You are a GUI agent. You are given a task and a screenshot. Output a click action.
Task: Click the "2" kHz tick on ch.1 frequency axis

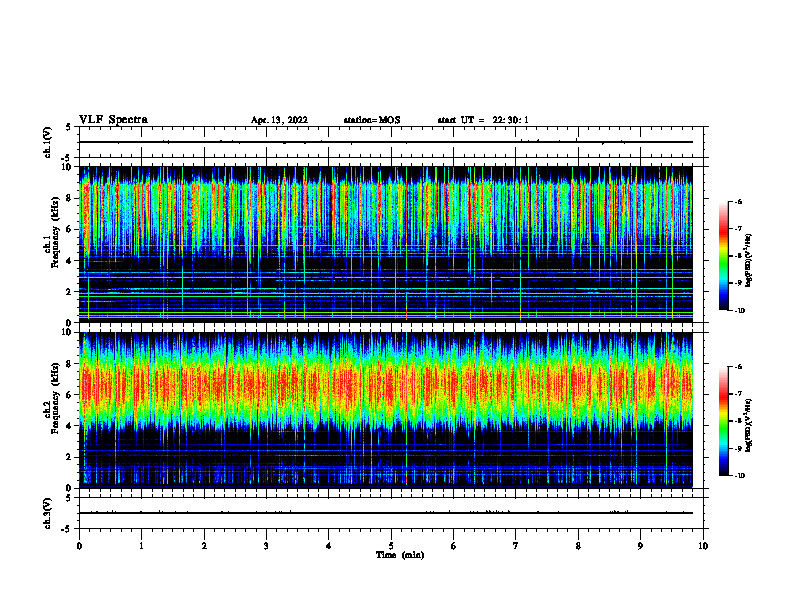tap(70, 291)
